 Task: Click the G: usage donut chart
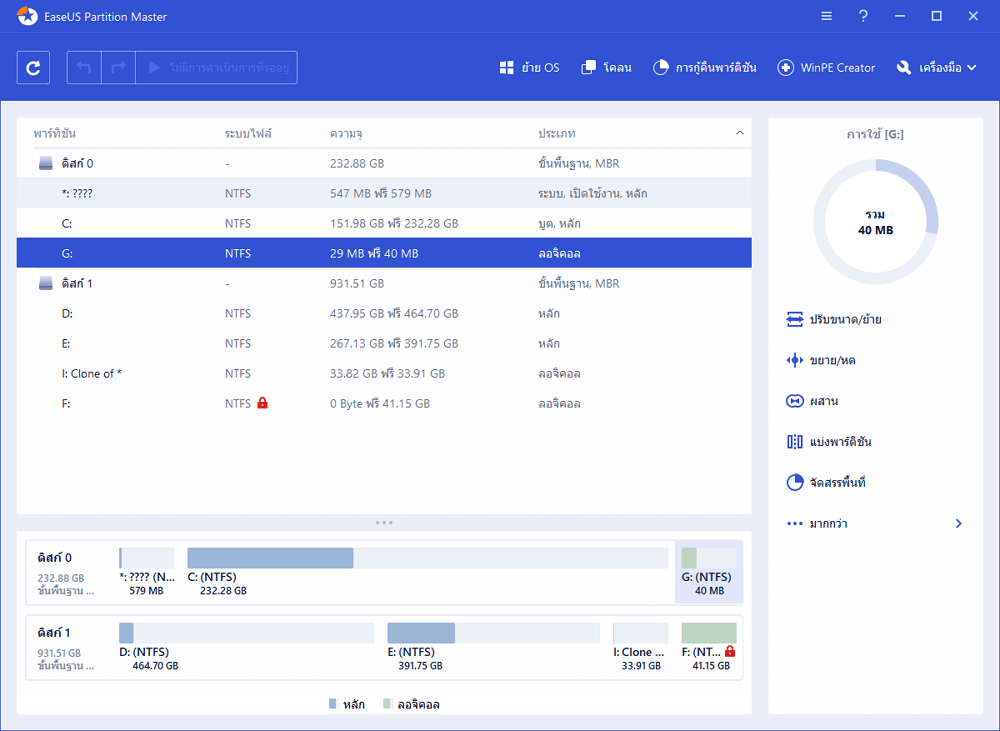[x=876, y=221]
